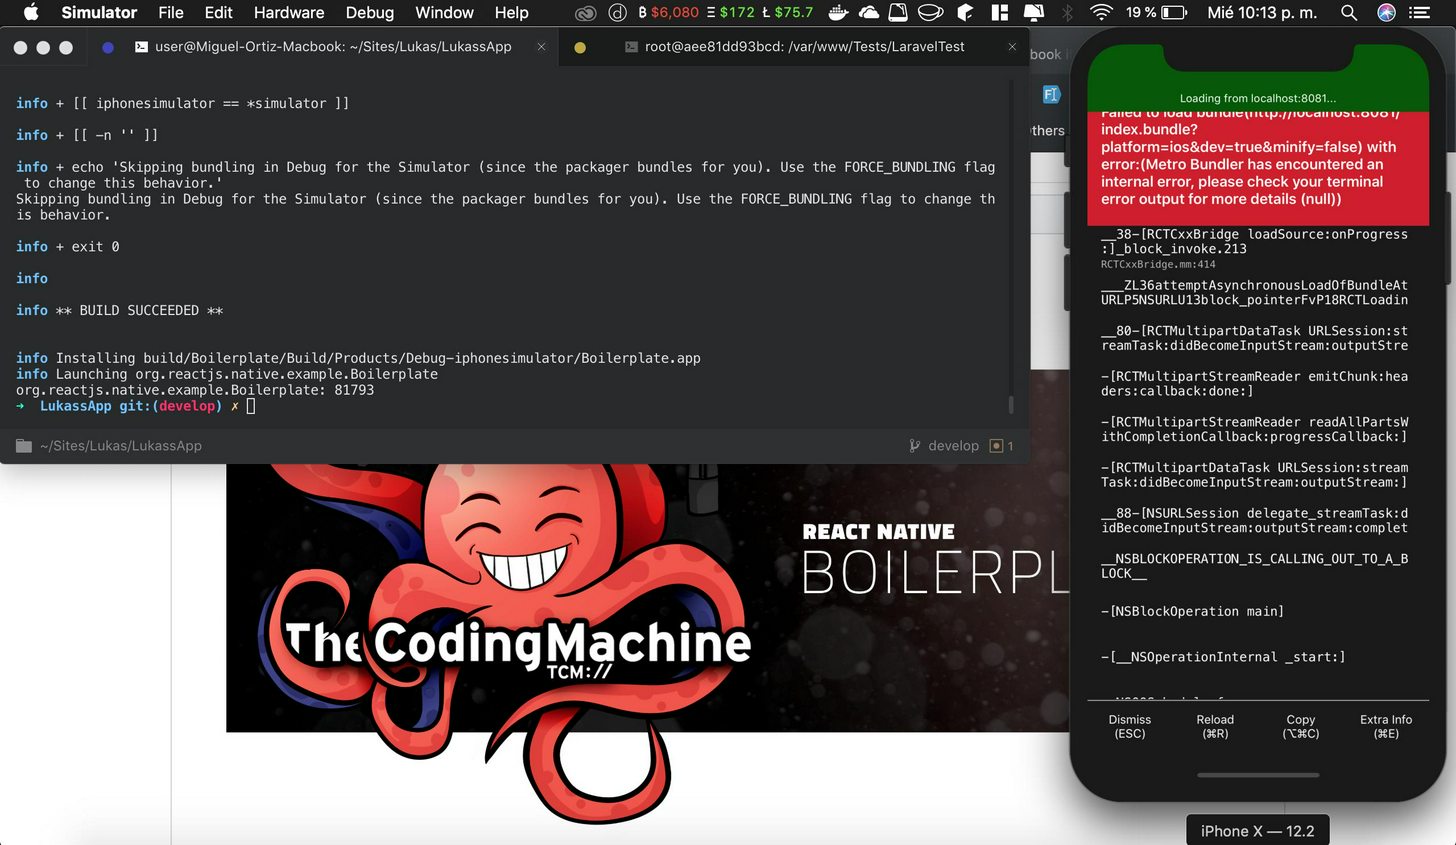Open the File menu
The height and width of the screenshot is (845, 1456).
coord(171,13)
